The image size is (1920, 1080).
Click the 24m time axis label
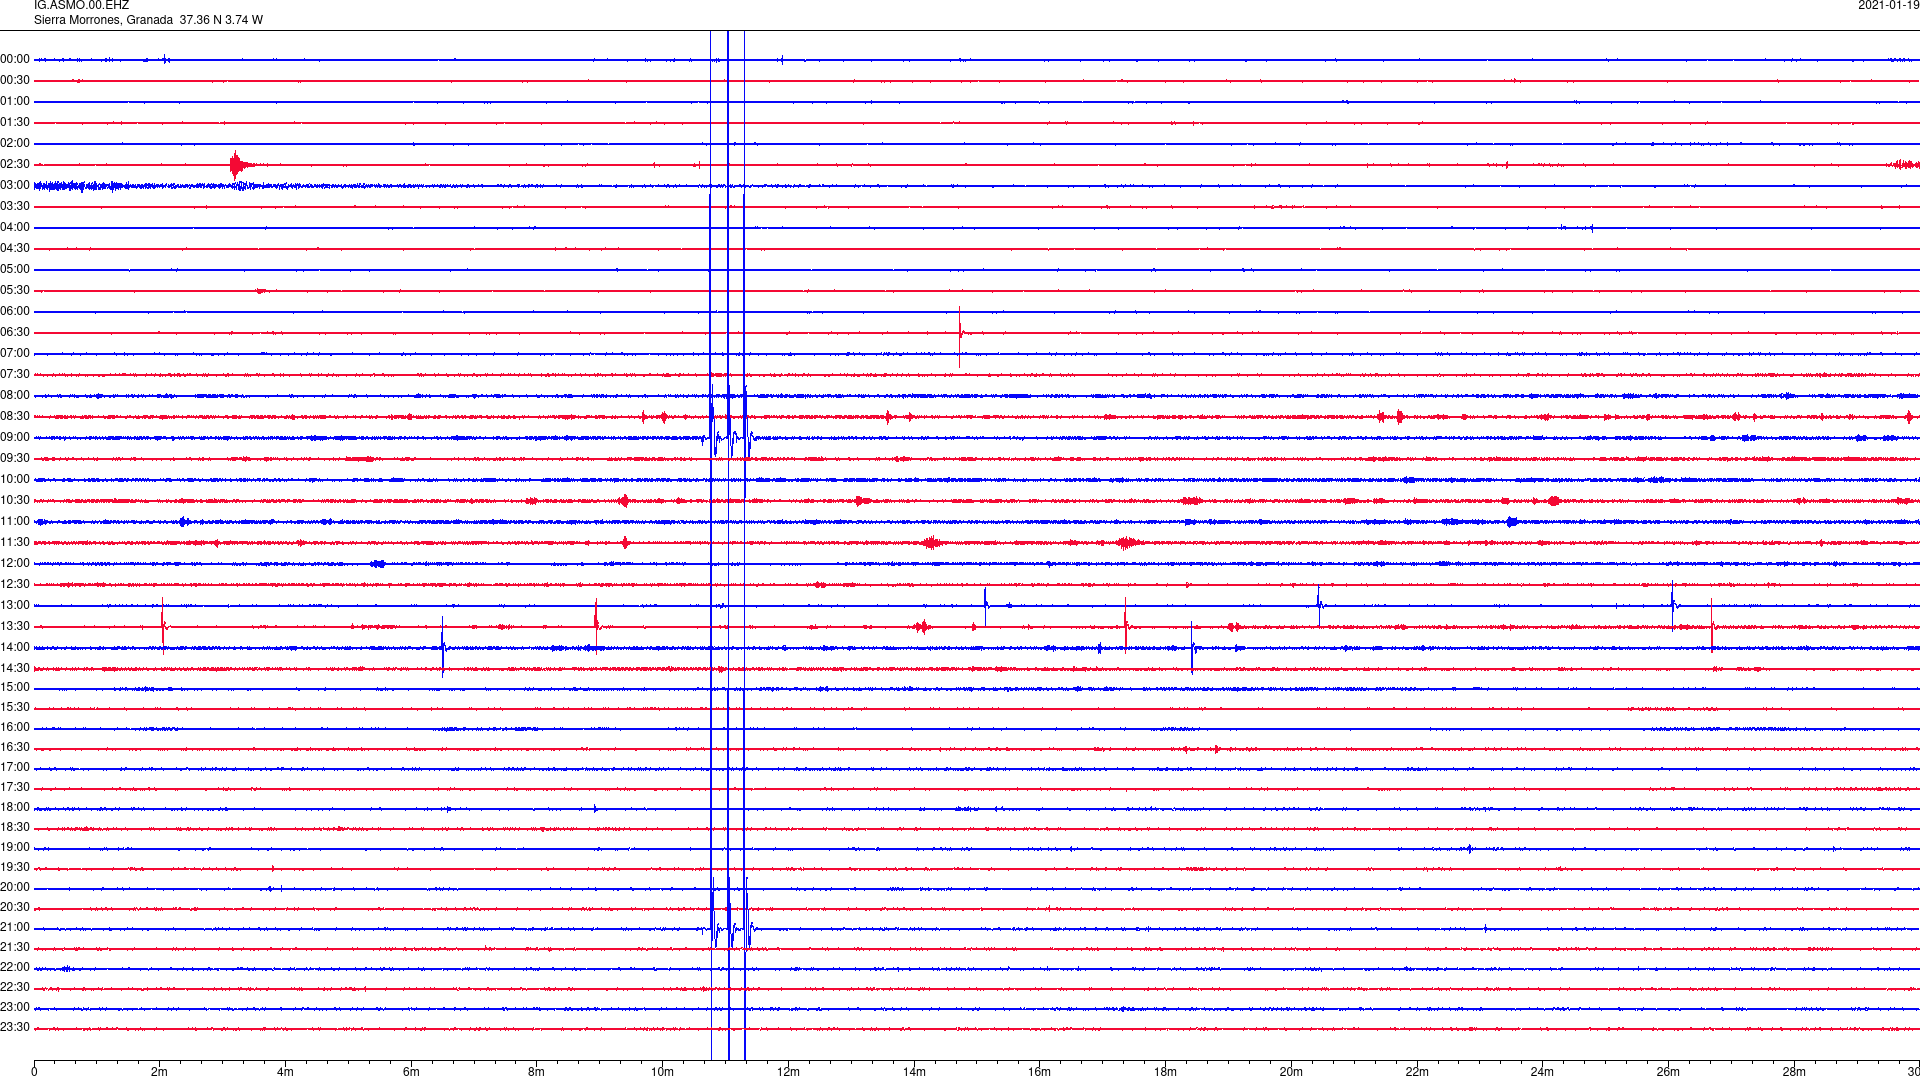click(1542, 1073)
